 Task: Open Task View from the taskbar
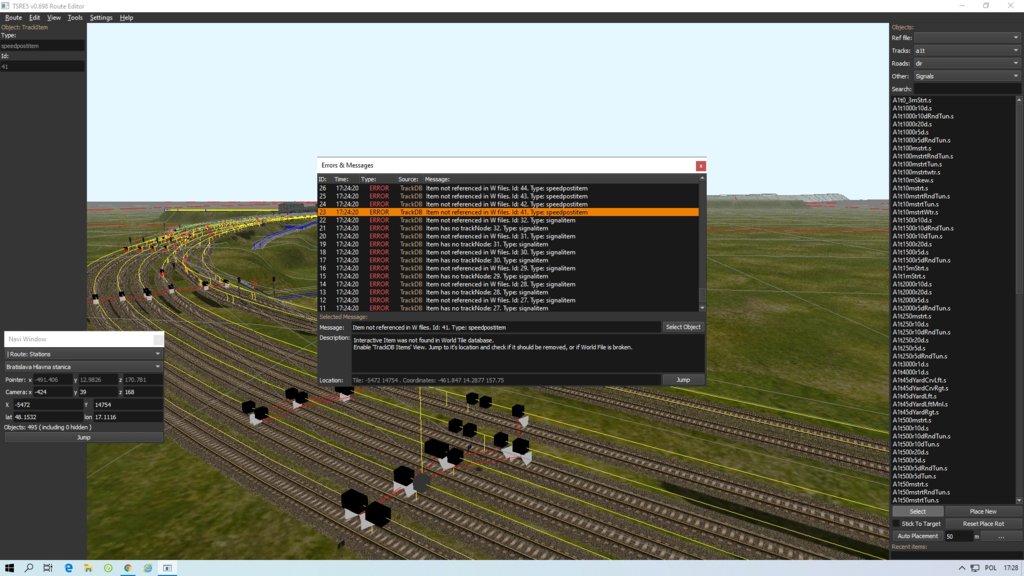49,567
